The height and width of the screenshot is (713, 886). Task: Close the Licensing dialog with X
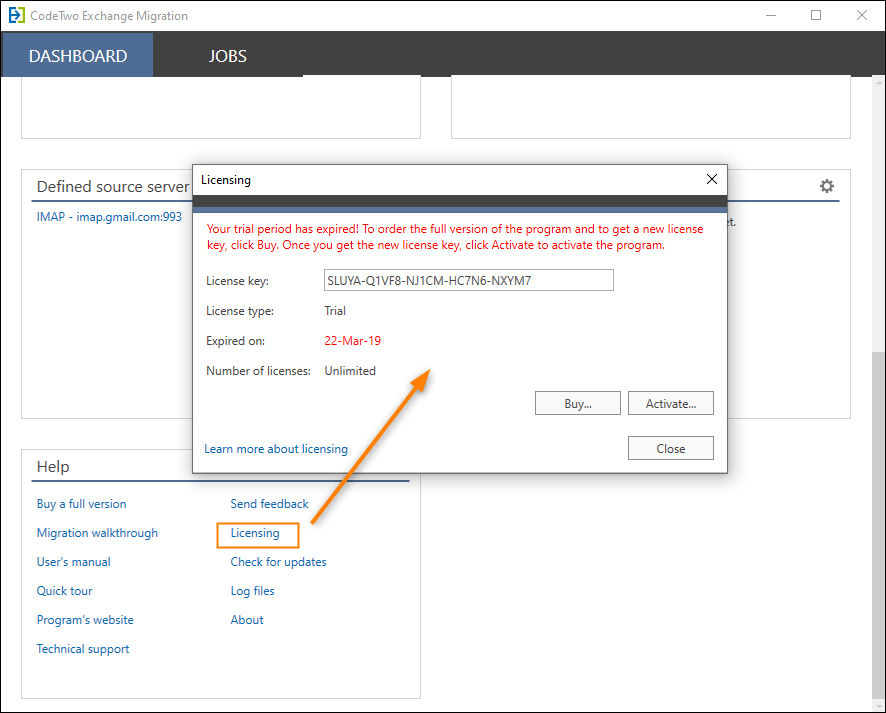point(711,179)
